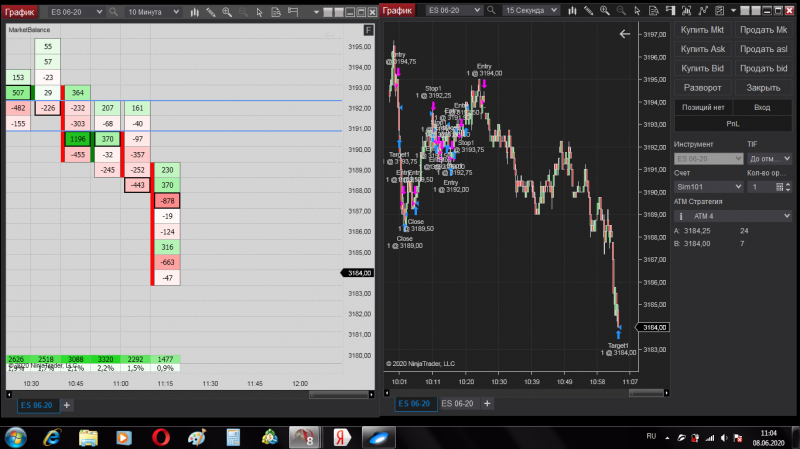Expand ES 06-20 instrument dropdown in left chart
This screenshot has height=449, width=800.
pos(99,12)
